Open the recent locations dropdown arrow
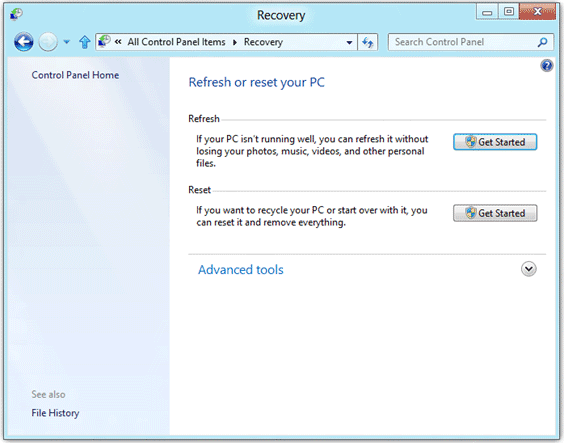564x443 pixels. coord(67,42)
